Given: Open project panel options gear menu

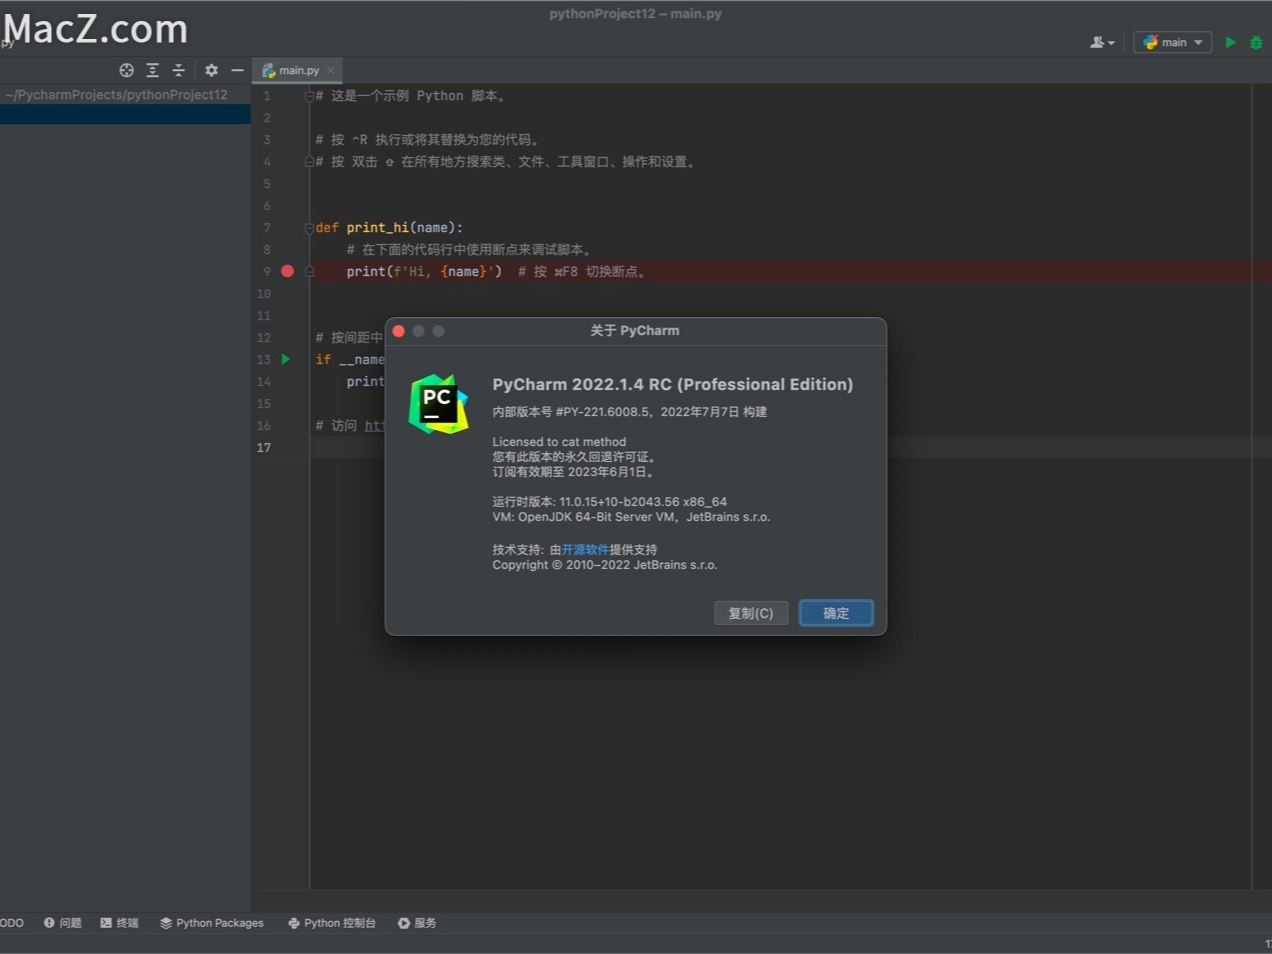Looking at the screenshot, I should click(x=211, y=70).
